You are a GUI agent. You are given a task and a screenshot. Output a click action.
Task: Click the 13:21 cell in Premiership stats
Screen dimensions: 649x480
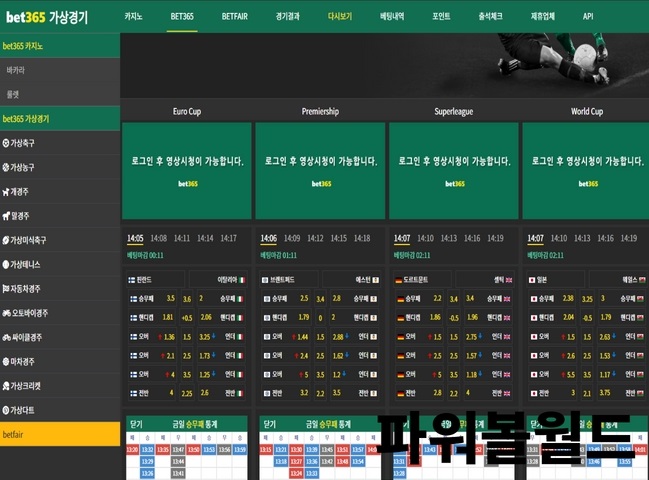pyautogui.click(x=281, y=449)
